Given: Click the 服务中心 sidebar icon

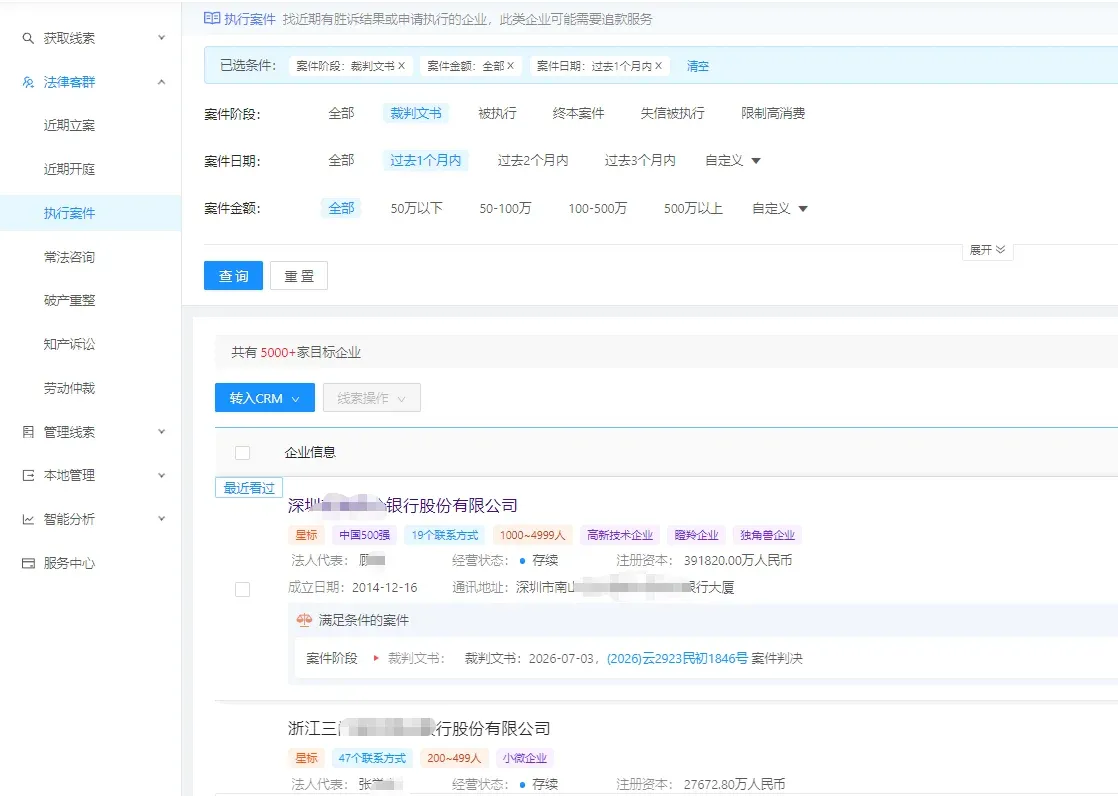Looking at the screenshot, I should pos(28,563).
